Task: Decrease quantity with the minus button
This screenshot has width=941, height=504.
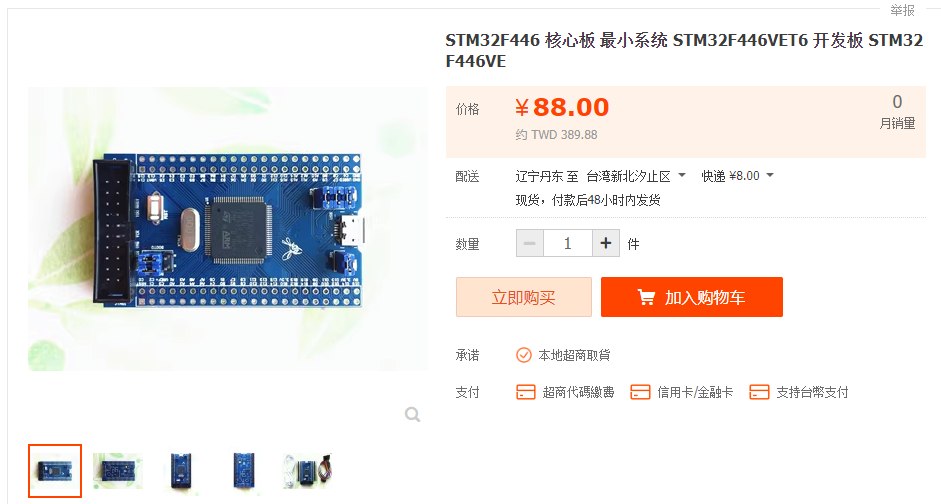Action: [x=530, y=243]
